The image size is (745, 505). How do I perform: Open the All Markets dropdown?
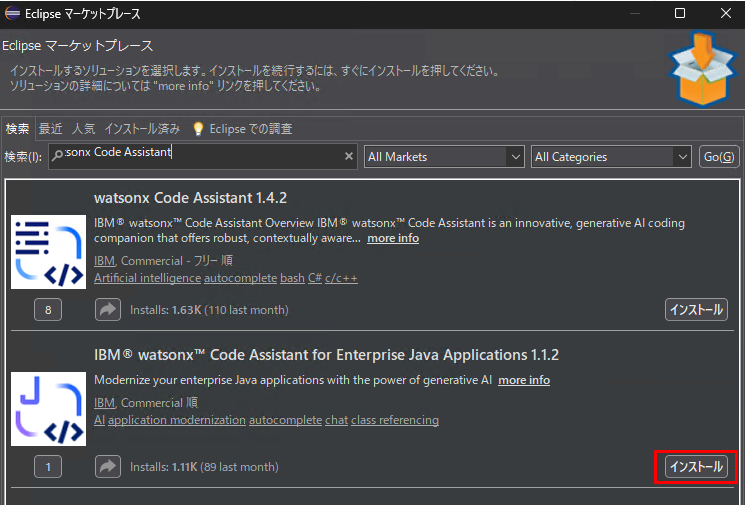(444, 157)
